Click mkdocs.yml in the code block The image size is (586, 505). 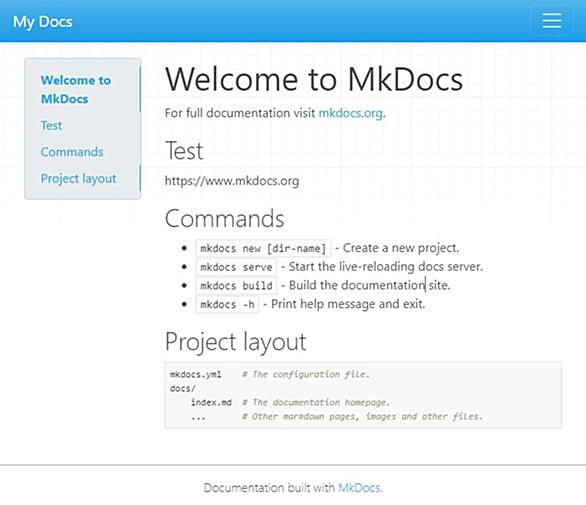pos(195,375)
